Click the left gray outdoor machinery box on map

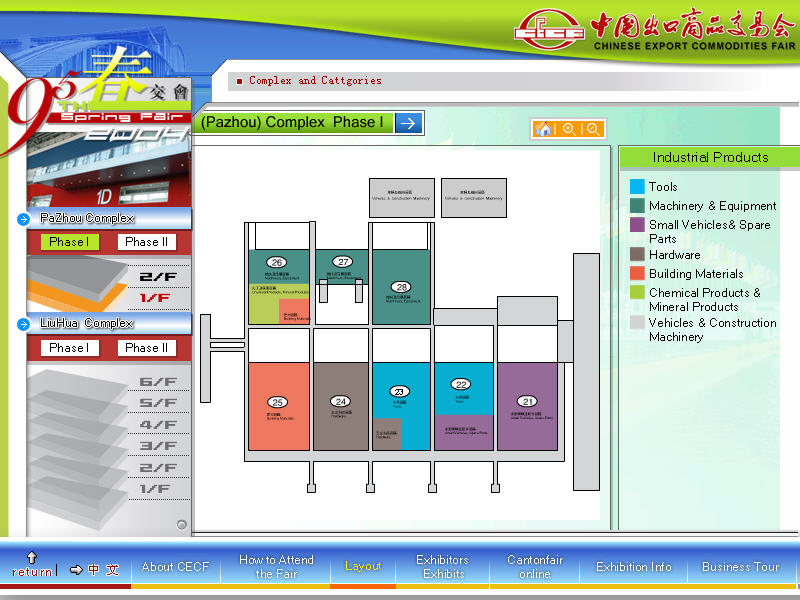click(402, 198)
